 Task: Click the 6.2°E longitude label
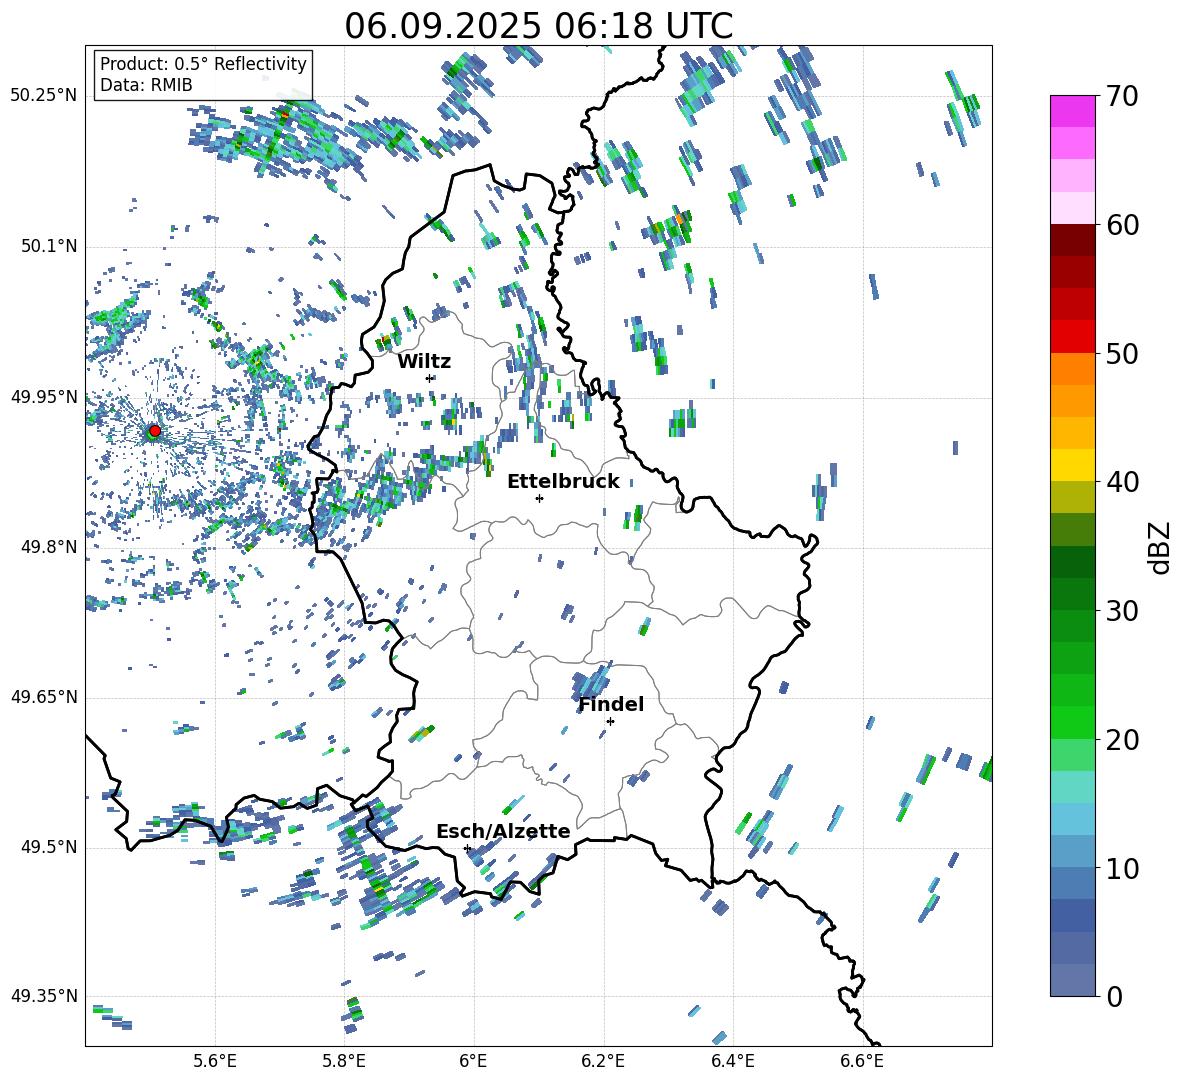(603, 1061)
